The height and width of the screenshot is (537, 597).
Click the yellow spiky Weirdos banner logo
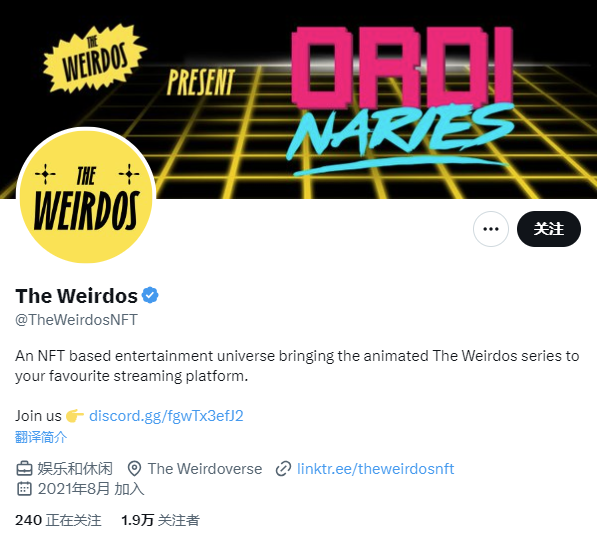[x=95, y=58]
